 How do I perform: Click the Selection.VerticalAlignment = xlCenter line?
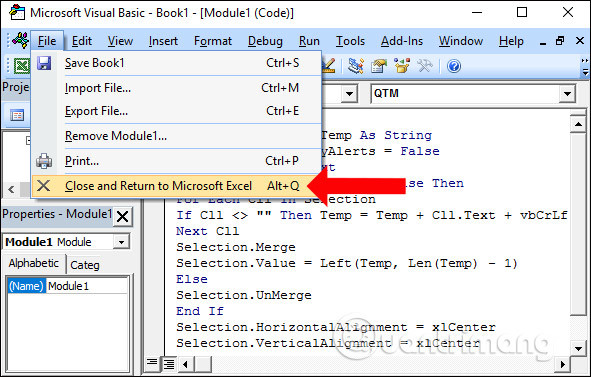click(328, 343)
